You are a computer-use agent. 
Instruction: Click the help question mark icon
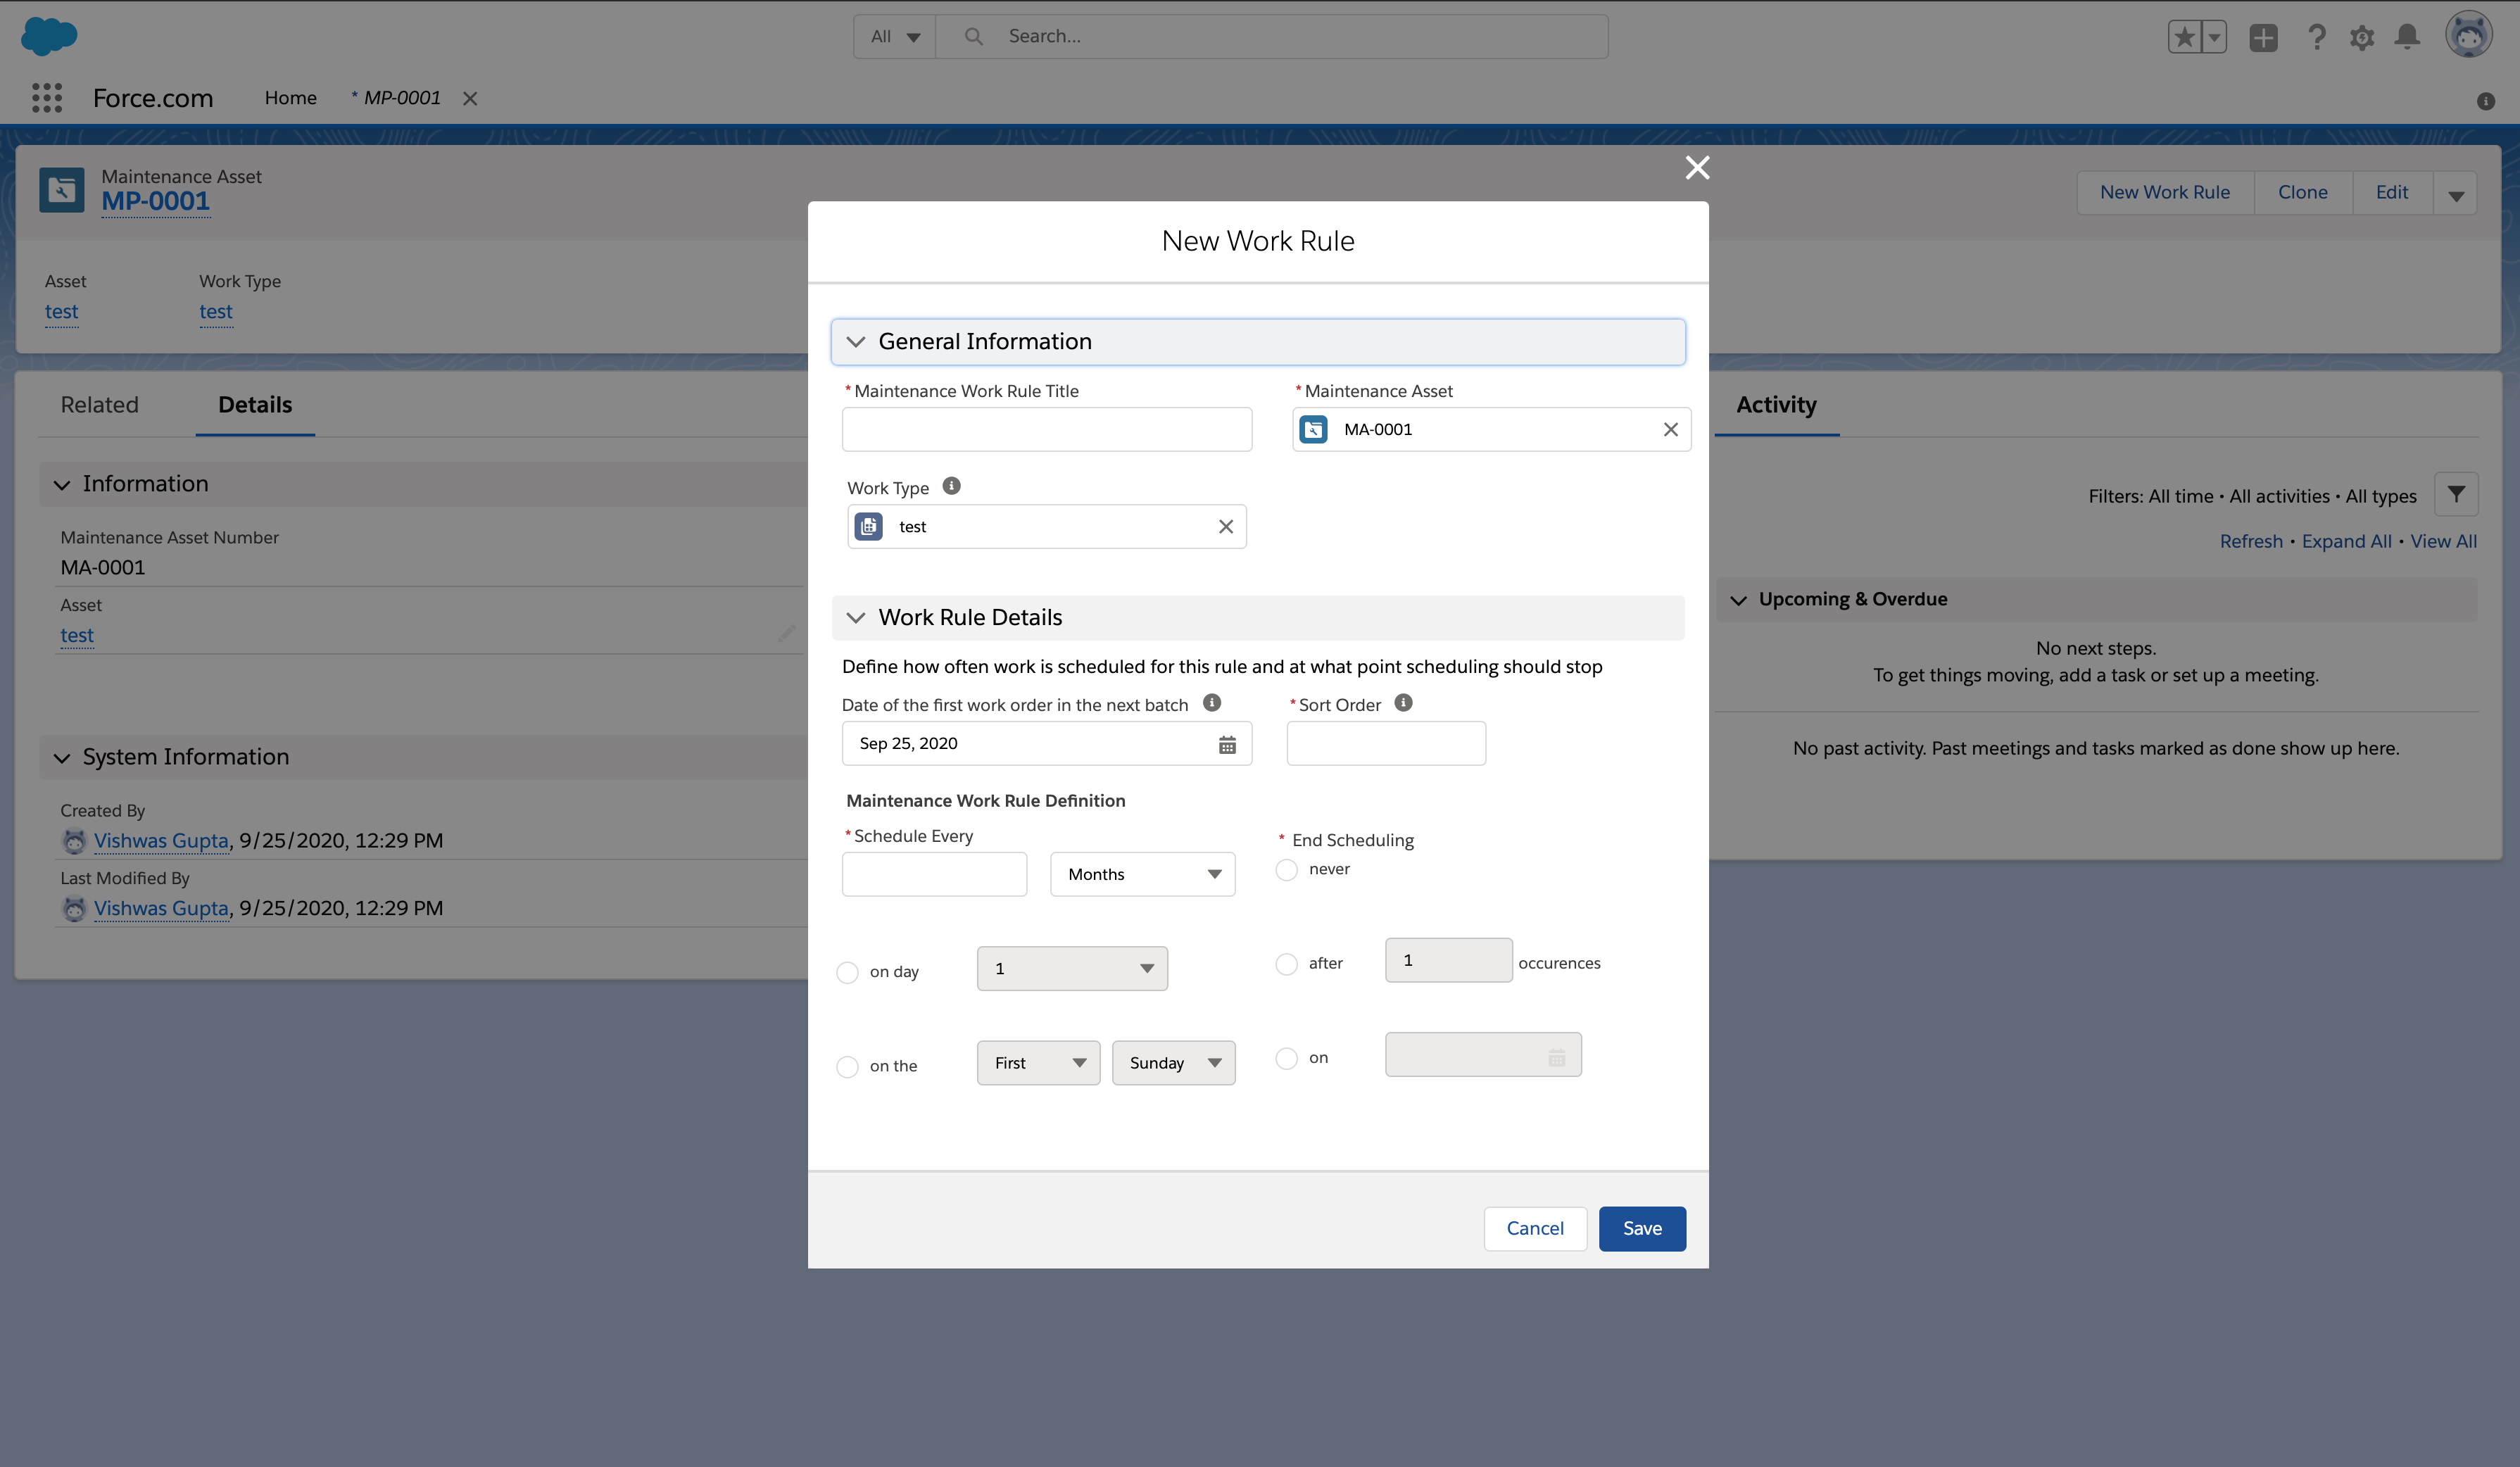(2317, 37)
